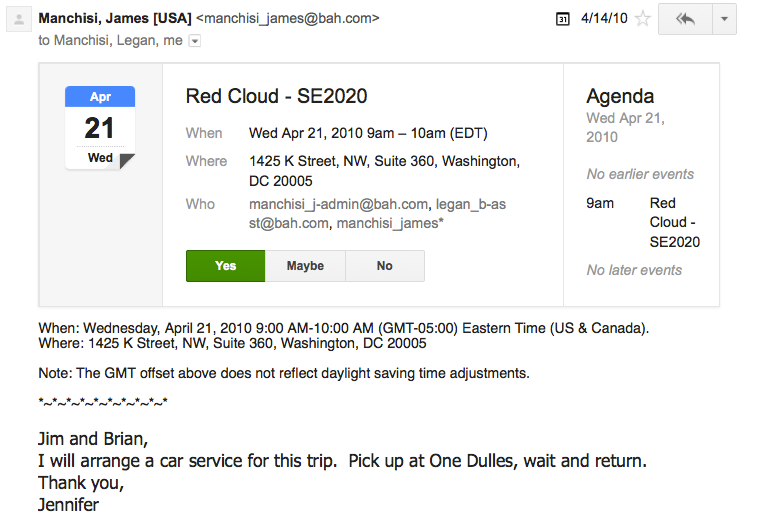The image size is (759, 526).
Task: Decline invitation with No button
Action: pyautogui.click(x=385, y=266)
